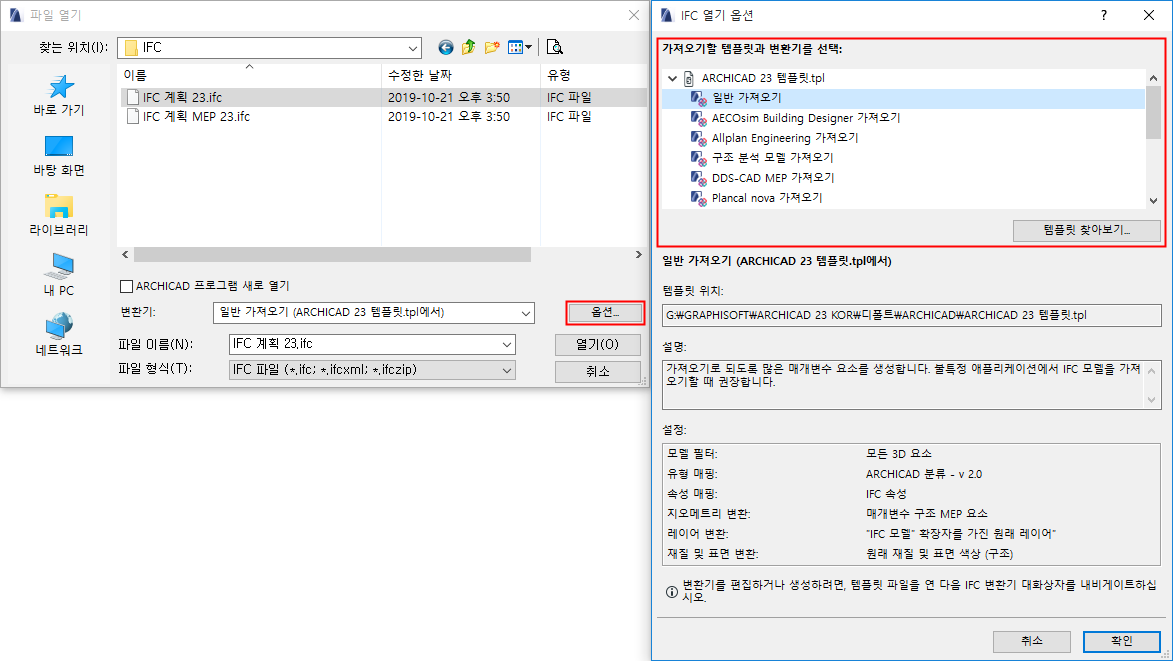This screenshot has width=1173, height=661.
Task: Click the horizontal scrollbar of the file list
Action: [332, 255]
